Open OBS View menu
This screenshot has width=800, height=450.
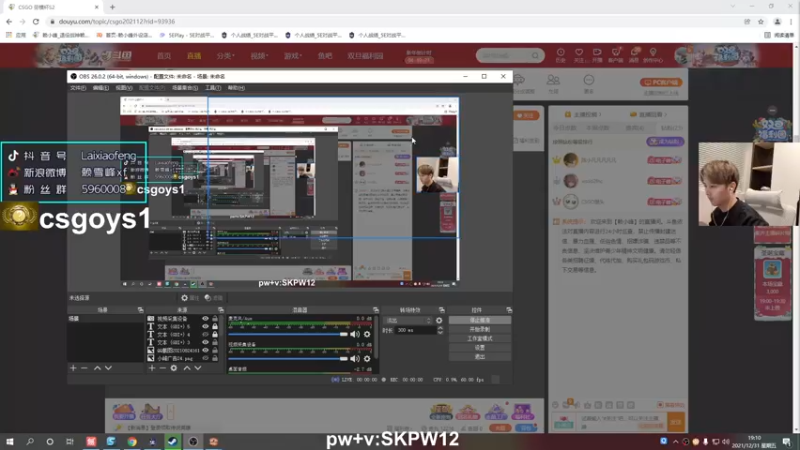click(123, 88)
